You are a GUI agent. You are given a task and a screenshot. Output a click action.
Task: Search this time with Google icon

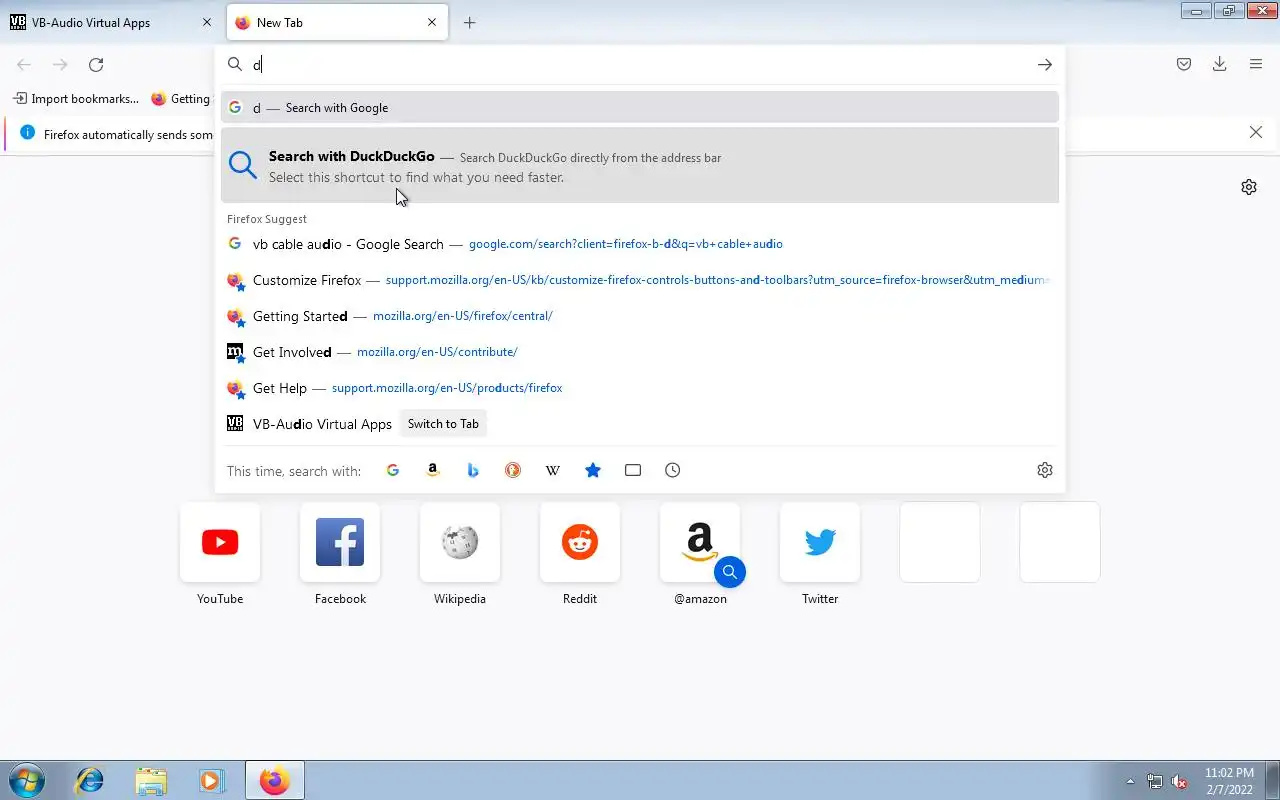point(393,470)
